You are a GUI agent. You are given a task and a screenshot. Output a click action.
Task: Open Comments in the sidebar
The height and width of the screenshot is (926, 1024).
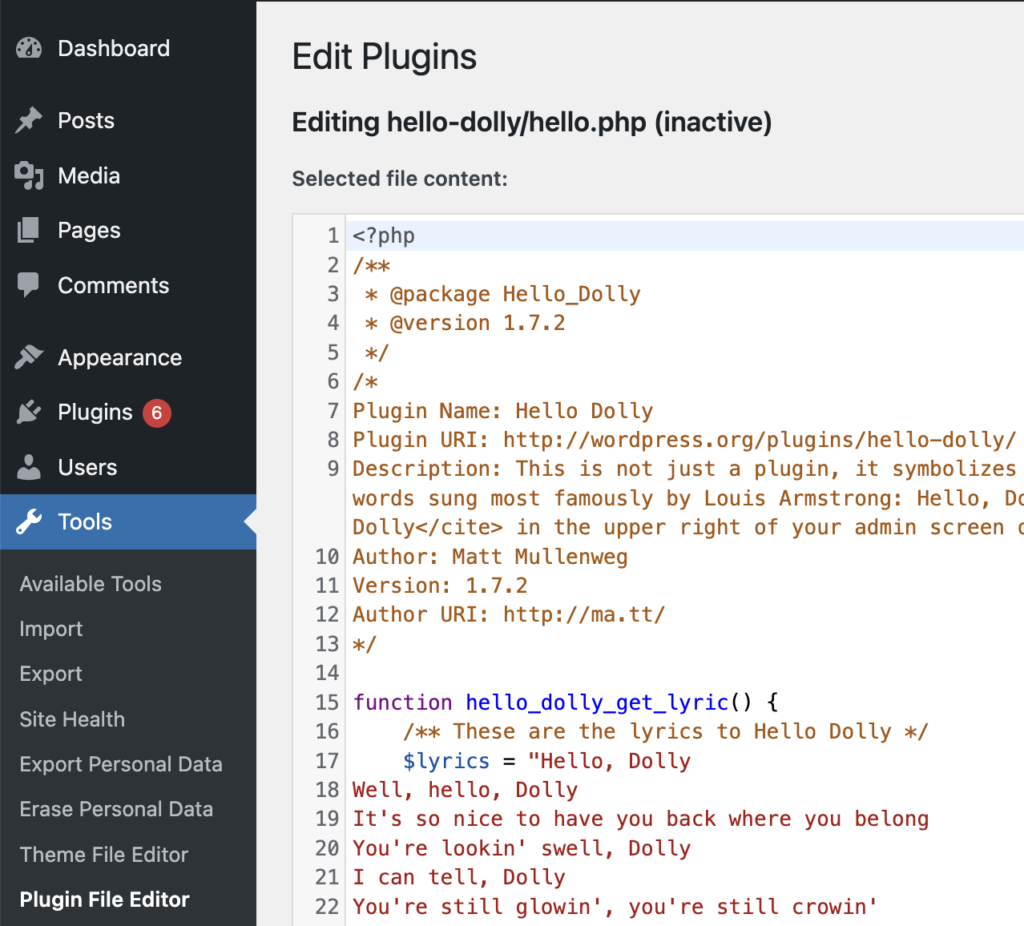114,285
